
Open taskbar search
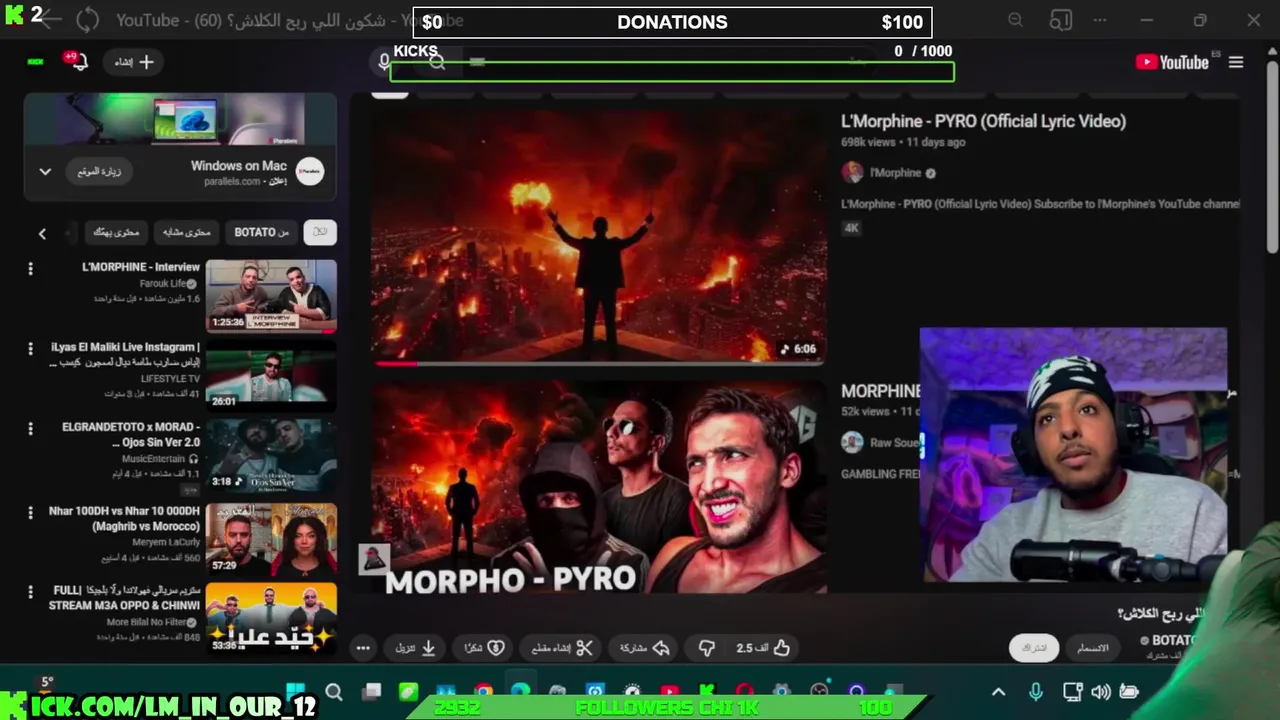pos(334,692)
